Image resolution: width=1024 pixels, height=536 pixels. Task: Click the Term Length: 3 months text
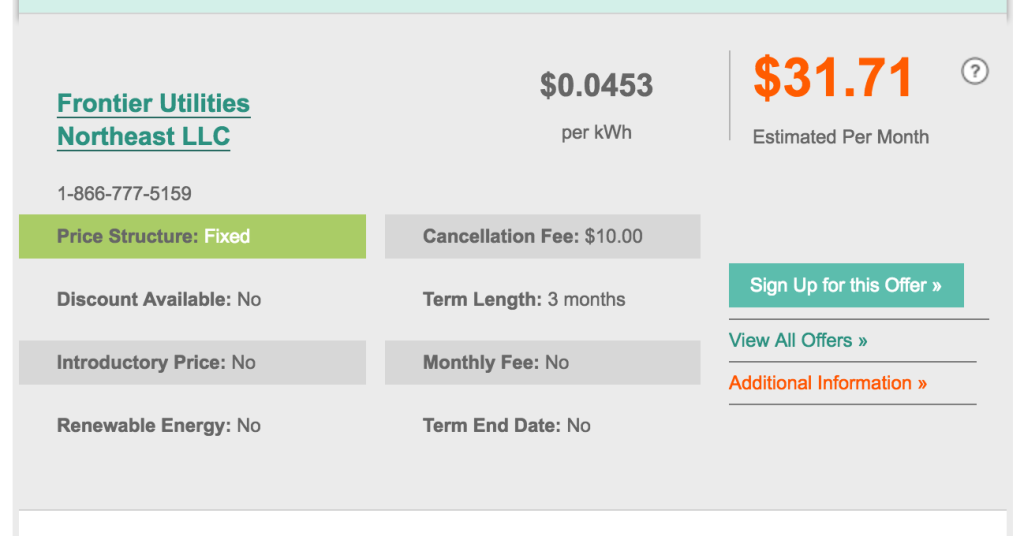click(x=524, y=300)
